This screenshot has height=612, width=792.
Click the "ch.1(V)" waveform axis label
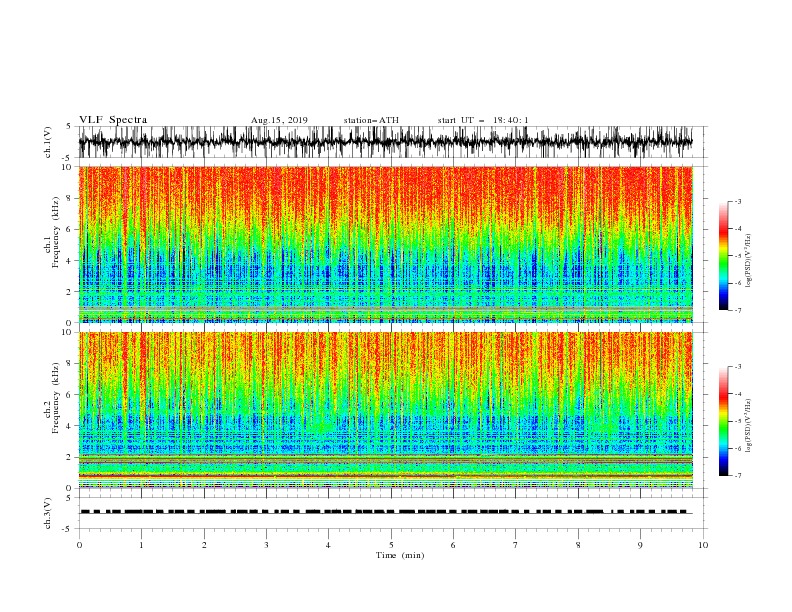(48, 142)
